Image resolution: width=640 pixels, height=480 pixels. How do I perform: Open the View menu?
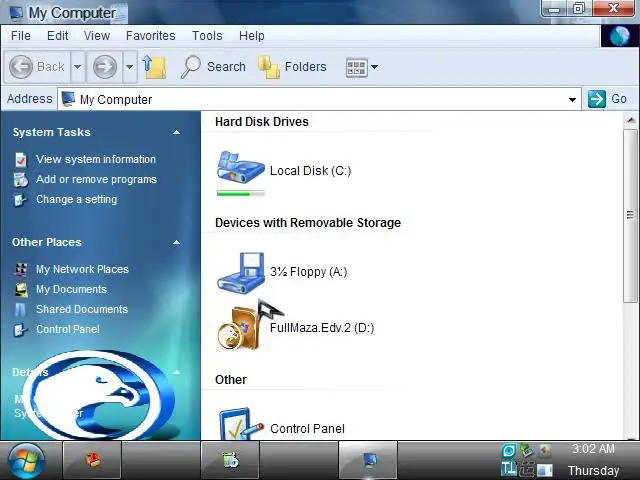[97, 36]
